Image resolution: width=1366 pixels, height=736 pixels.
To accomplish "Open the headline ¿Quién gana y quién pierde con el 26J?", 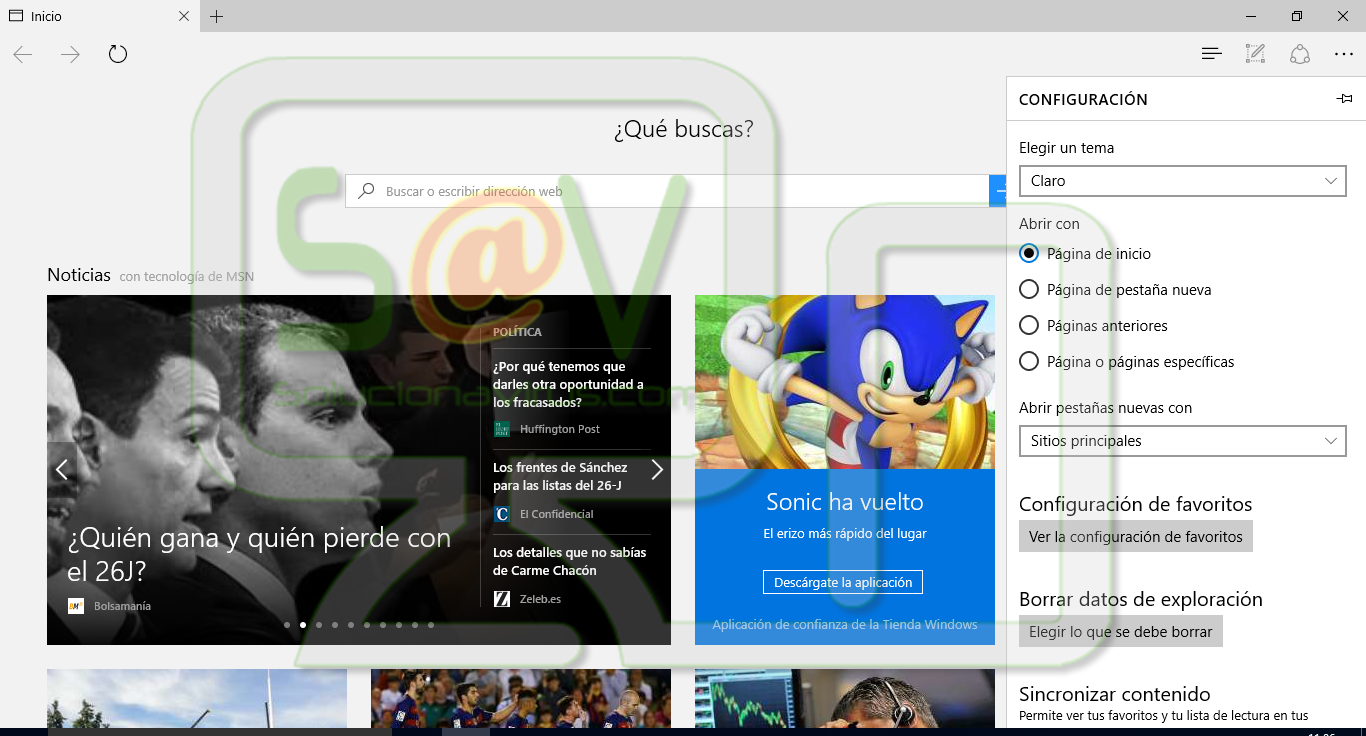I will (259, 554).
